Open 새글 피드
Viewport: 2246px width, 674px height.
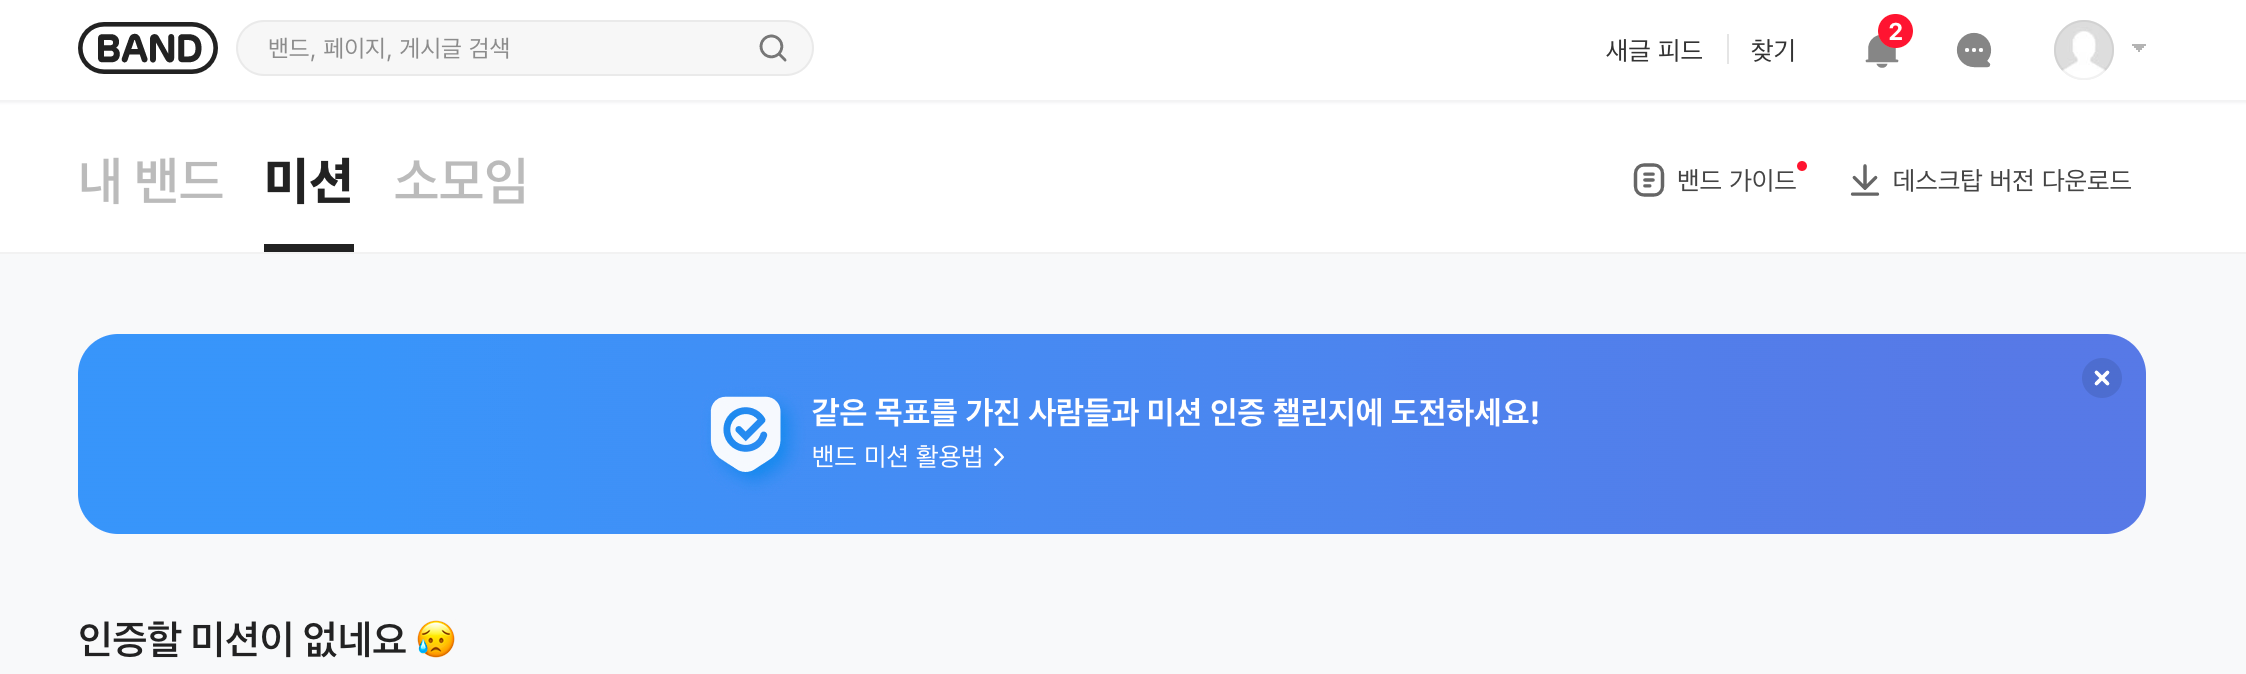point(1653,50)
